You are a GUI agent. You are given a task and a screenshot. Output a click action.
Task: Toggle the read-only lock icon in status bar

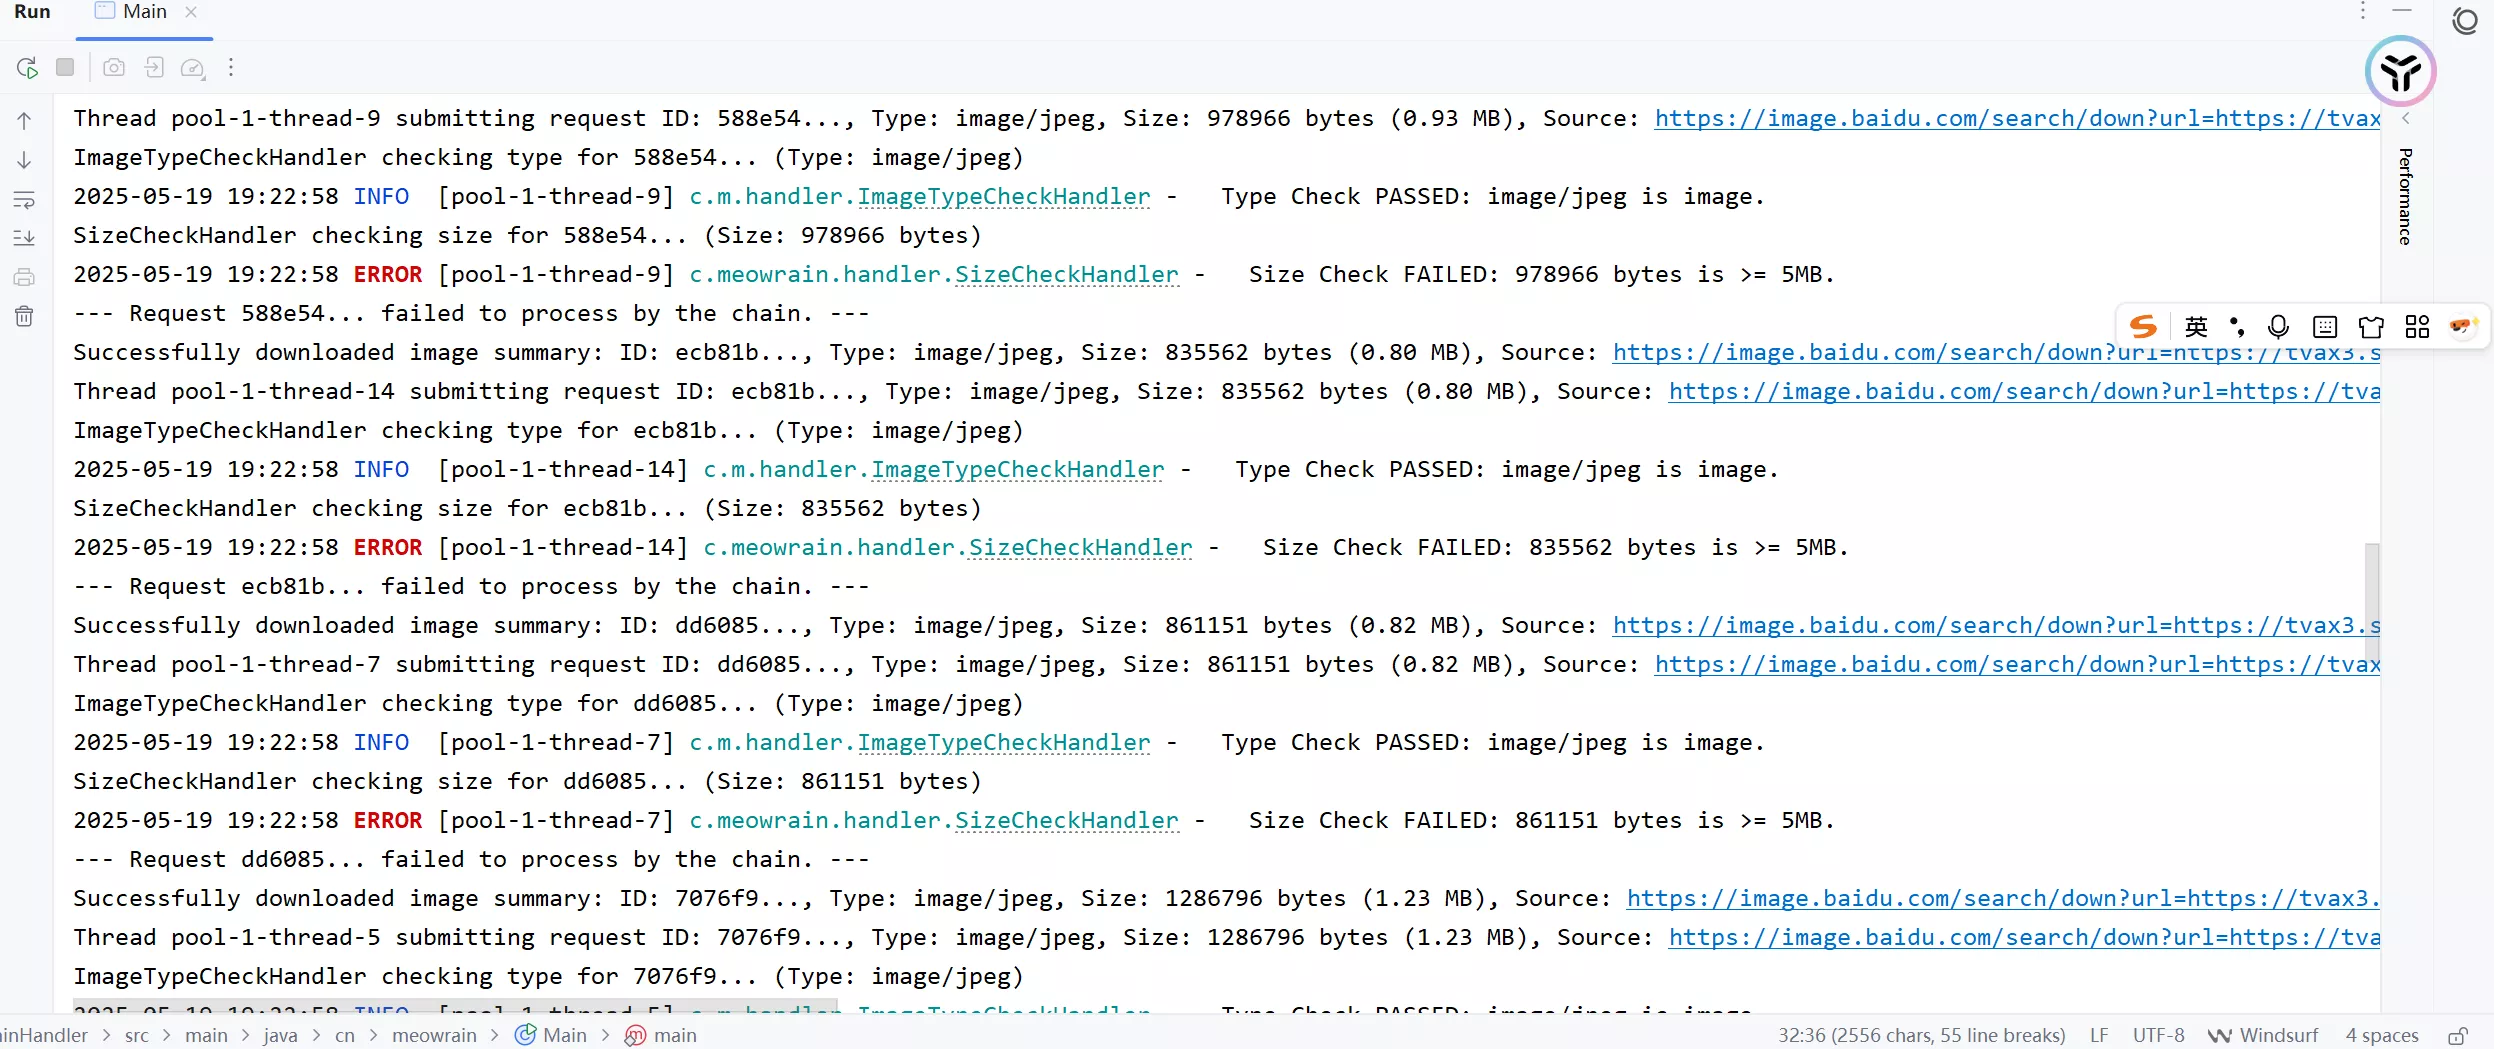2458,1036
